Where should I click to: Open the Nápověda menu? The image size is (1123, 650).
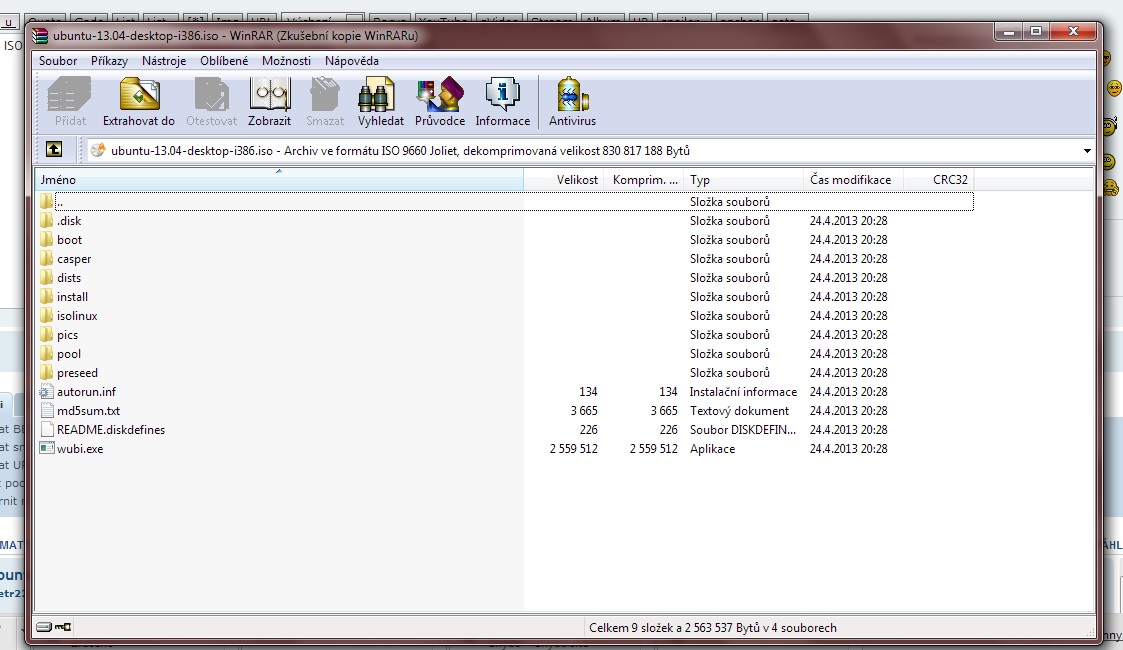click(x=352, y=61)
